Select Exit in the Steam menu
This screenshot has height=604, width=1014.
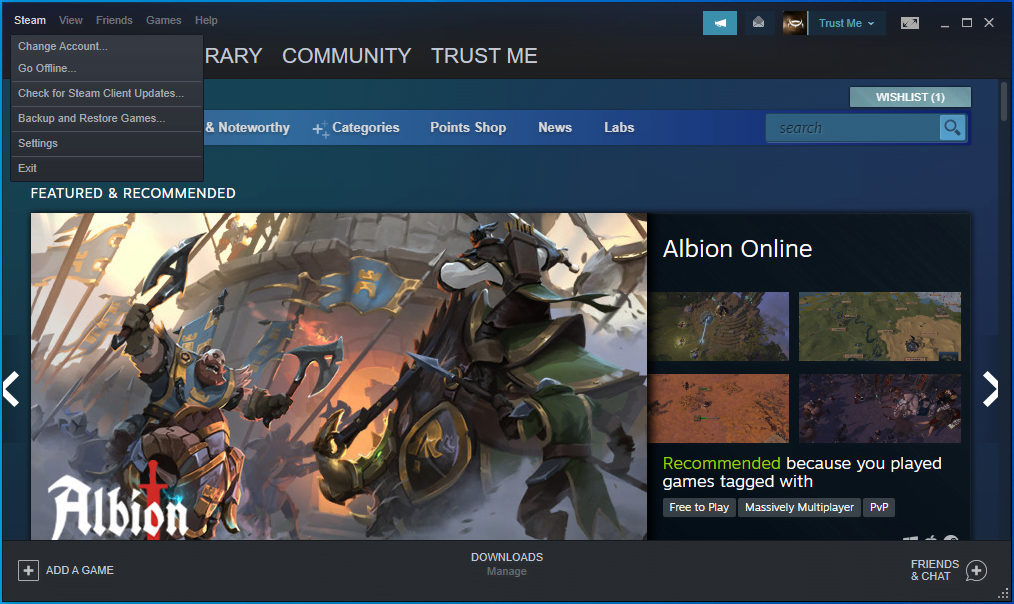click(x=107, y=168)
